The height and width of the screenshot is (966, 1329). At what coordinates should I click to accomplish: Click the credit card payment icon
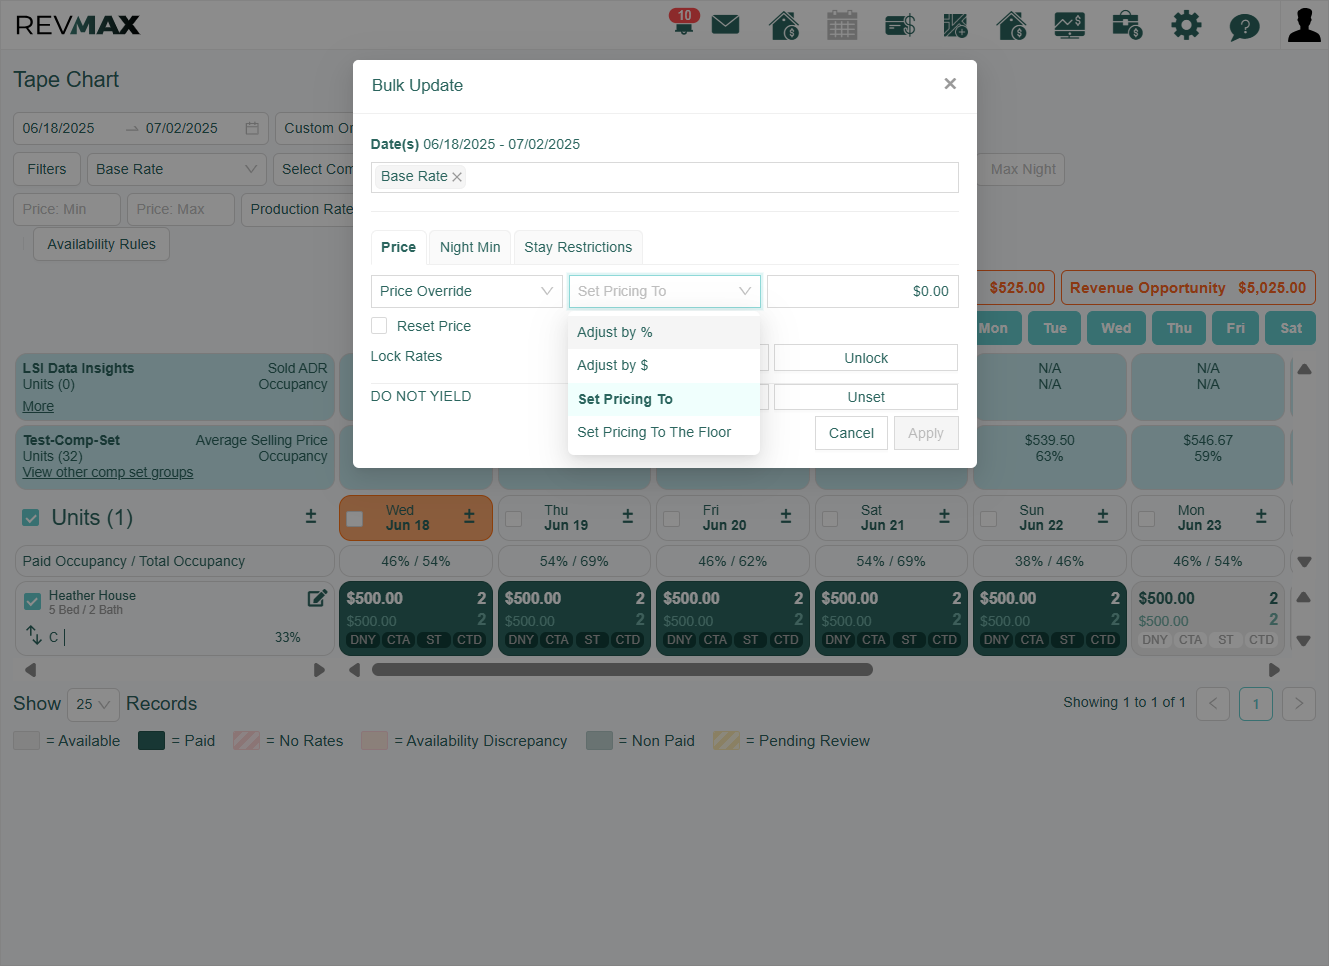[x=900, y=25]
